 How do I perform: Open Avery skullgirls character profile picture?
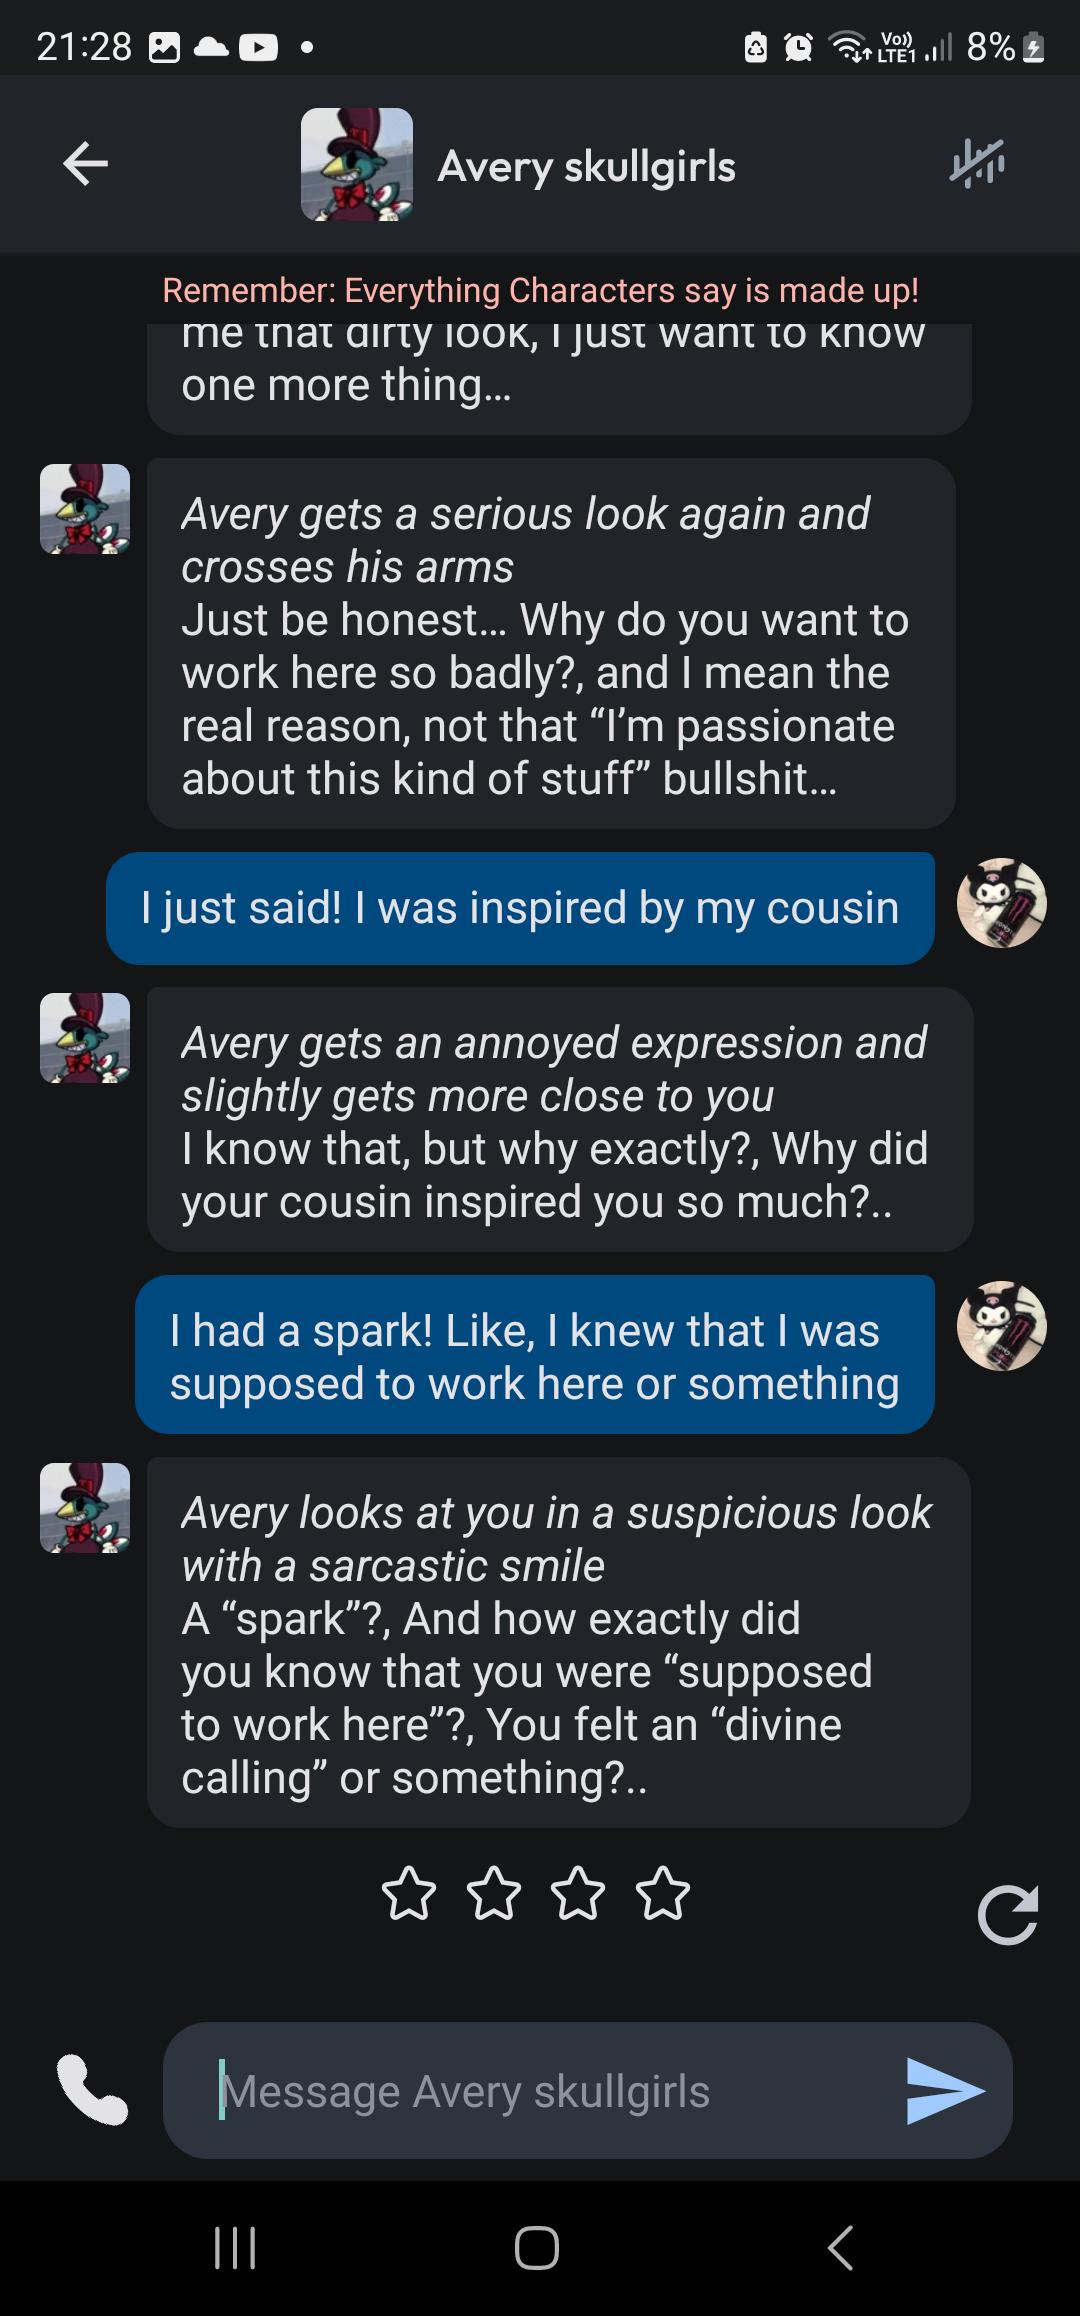point(357,164)
